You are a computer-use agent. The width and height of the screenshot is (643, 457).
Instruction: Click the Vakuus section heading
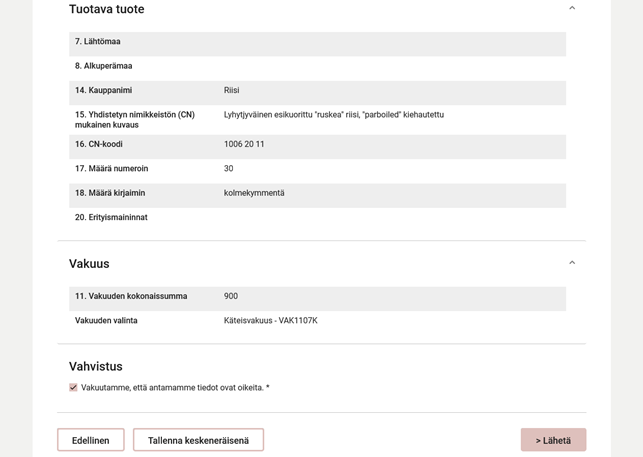point(89,264)
